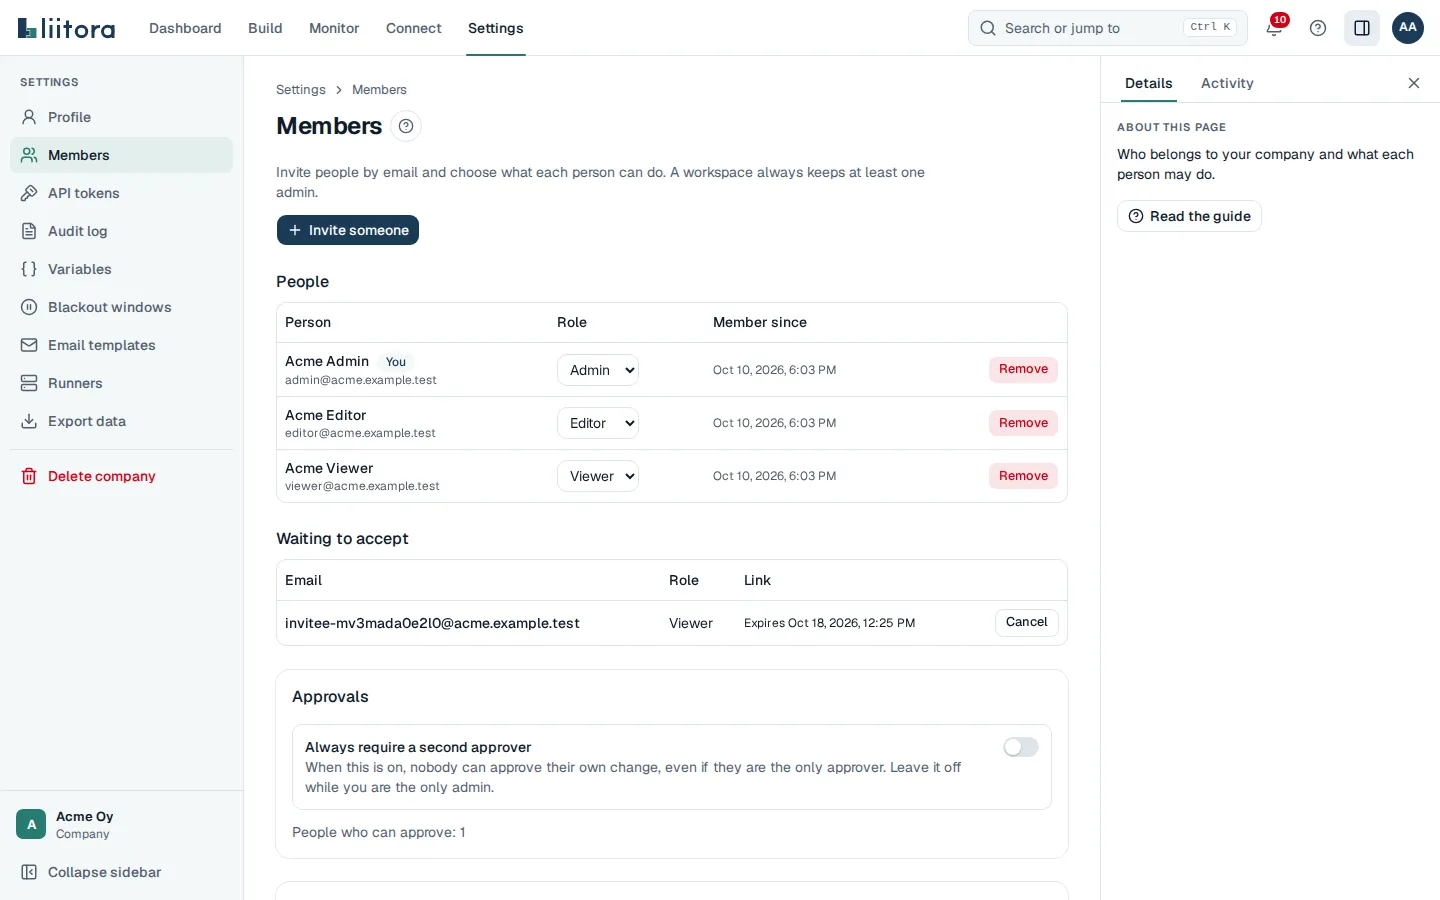Open the help circle icon in top bar

(1318, 28)
